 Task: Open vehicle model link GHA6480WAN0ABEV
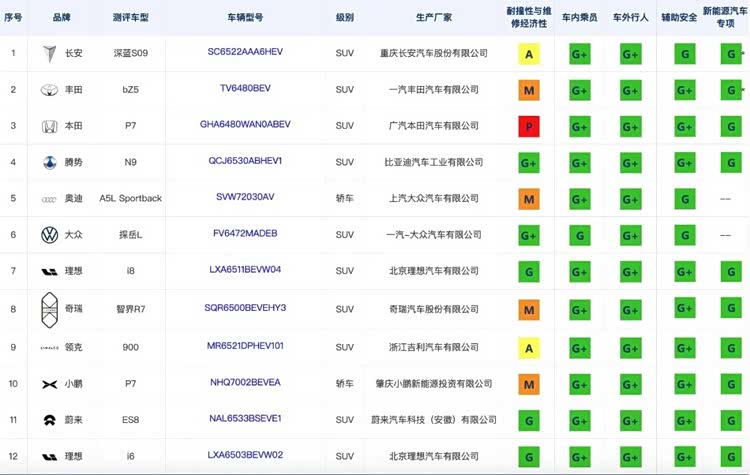[x=245, y=125]
